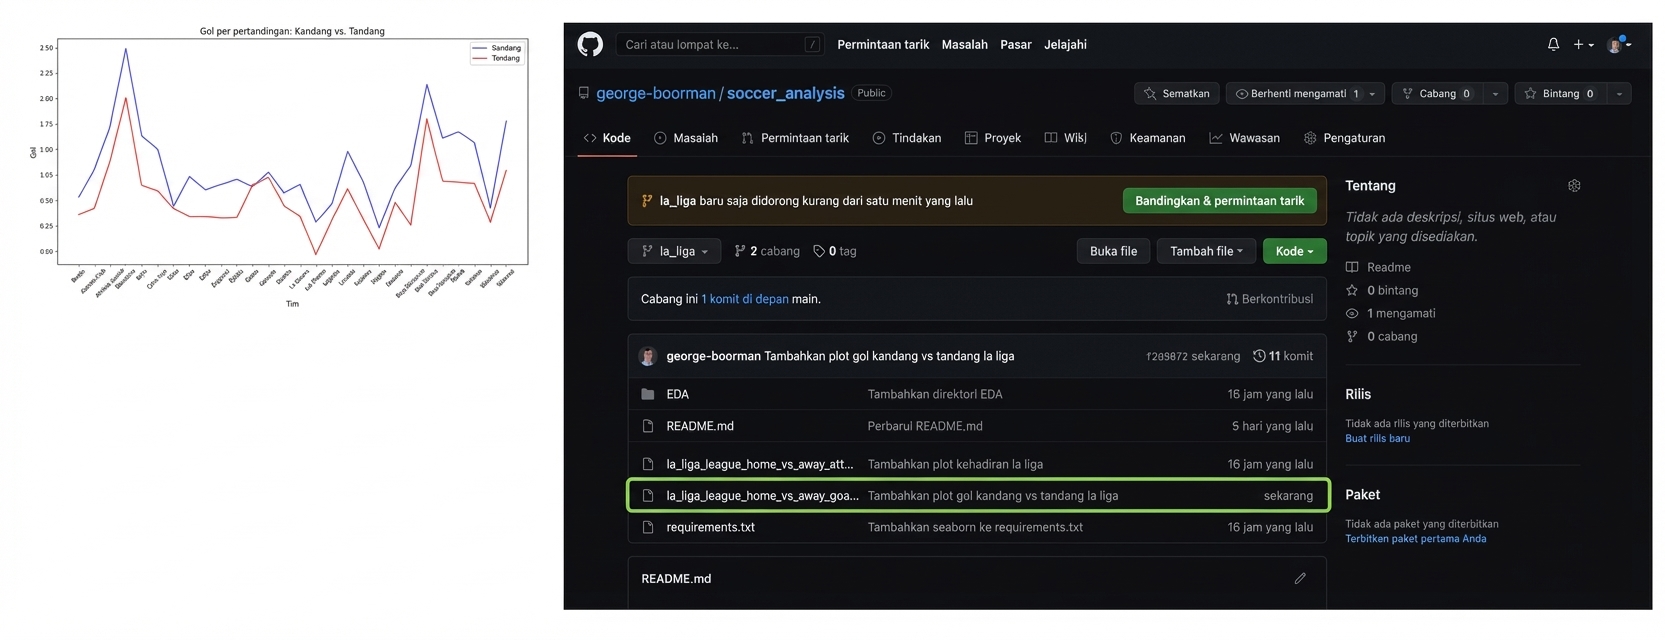This screenshot has width=1665, height=640.
Task: Open the 0 cabang forks sidebar link
Action: [x=1381, y=336]
